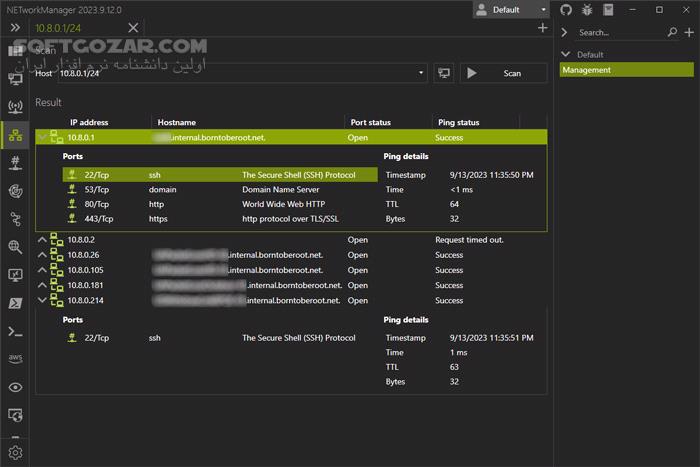Open the AWS Session Manager sidebar icon
Screen dimensions: 700x467
click(15, 359)
